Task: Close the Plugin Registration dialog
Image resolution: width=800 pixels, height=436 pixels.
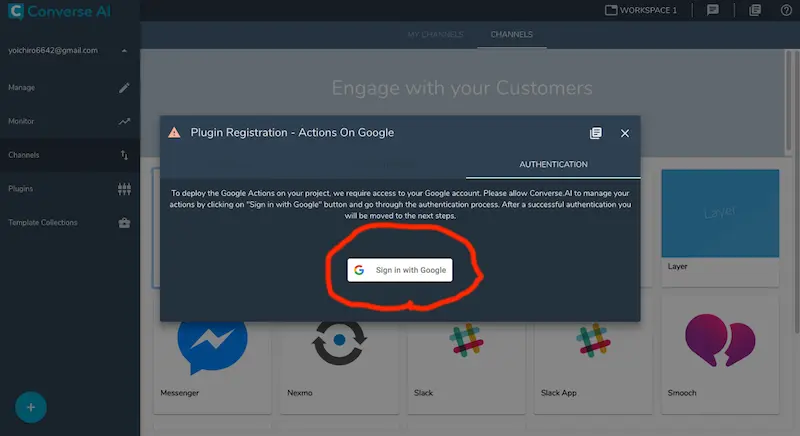Action: click(624, 133)
